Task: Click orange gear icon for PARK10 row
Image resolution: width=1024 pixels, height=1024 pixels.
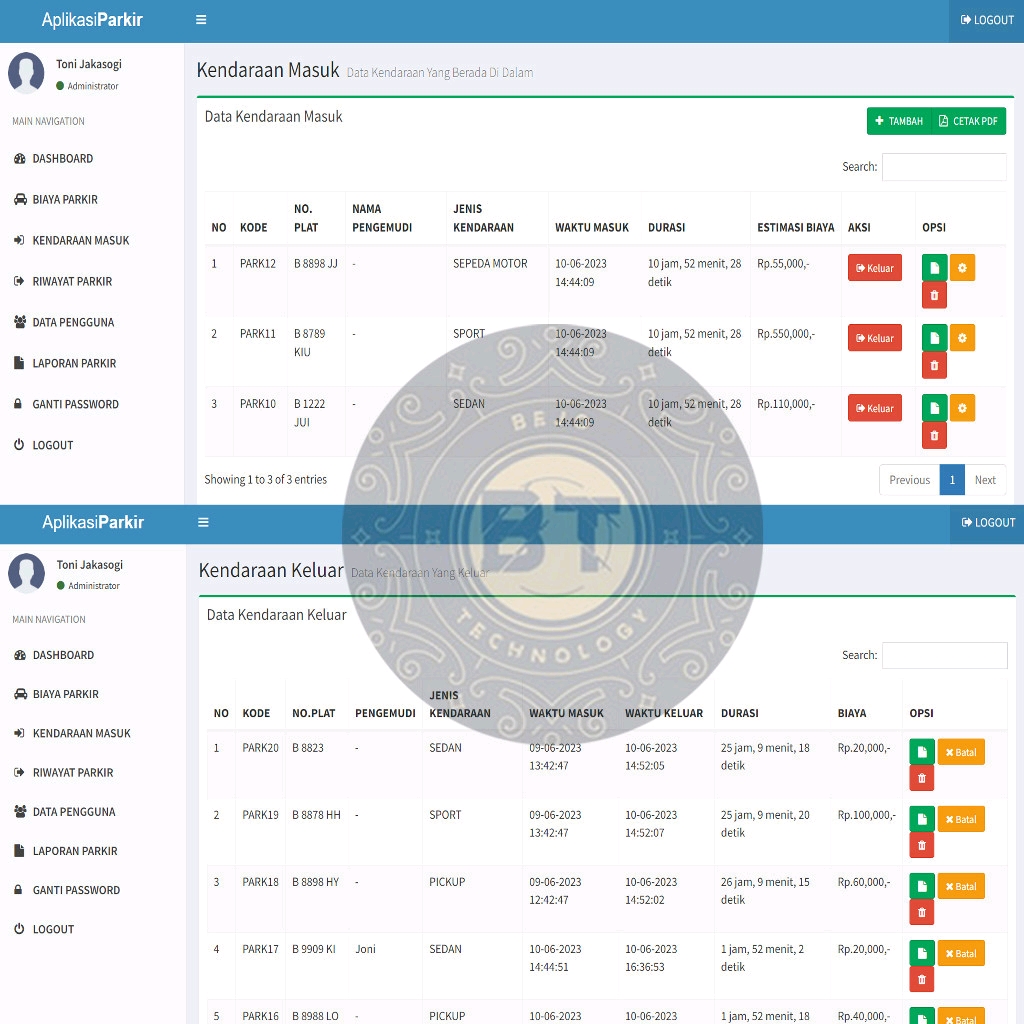Action: click(x=962, y=408)
